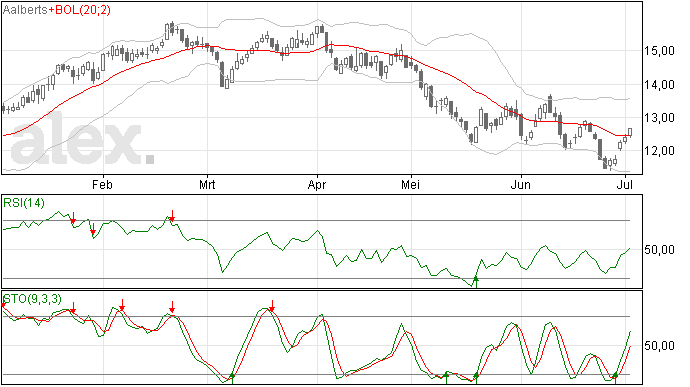Select the Apr month axis label
This screenshot has width=690, height=387.
tap(317, 184)
